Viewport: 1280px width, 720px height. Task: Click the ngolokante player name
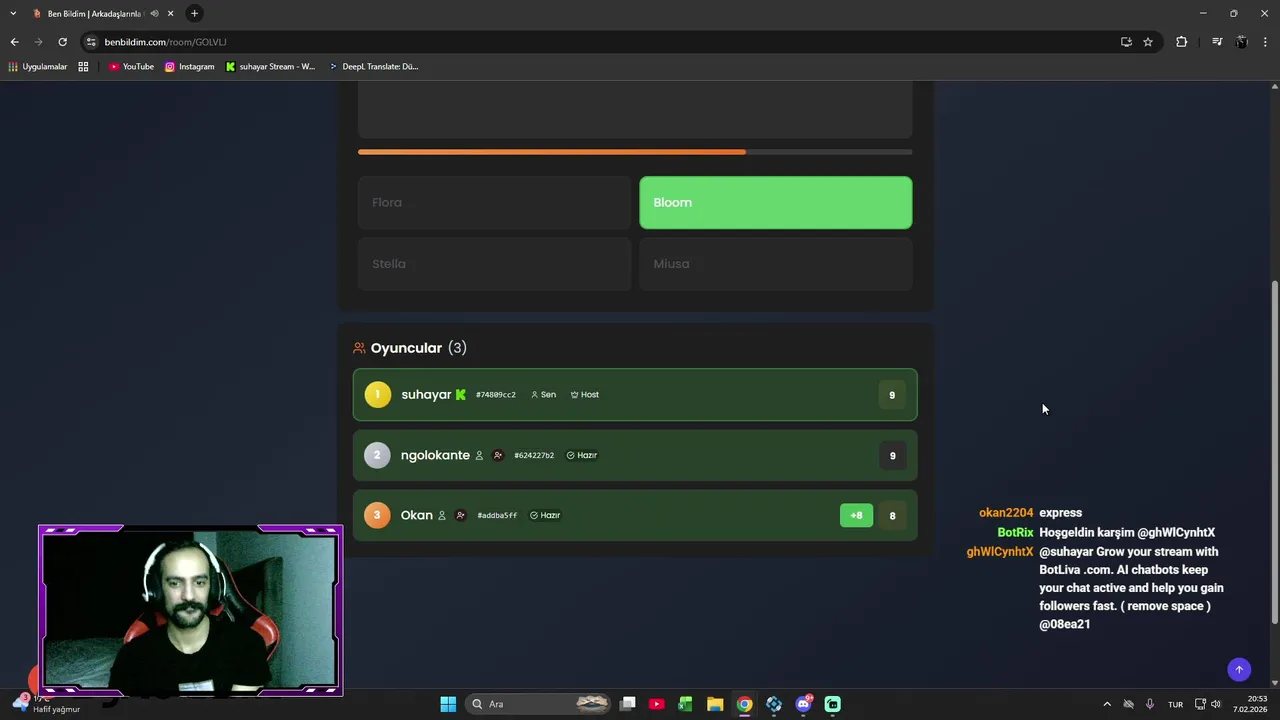coord(435,455)
